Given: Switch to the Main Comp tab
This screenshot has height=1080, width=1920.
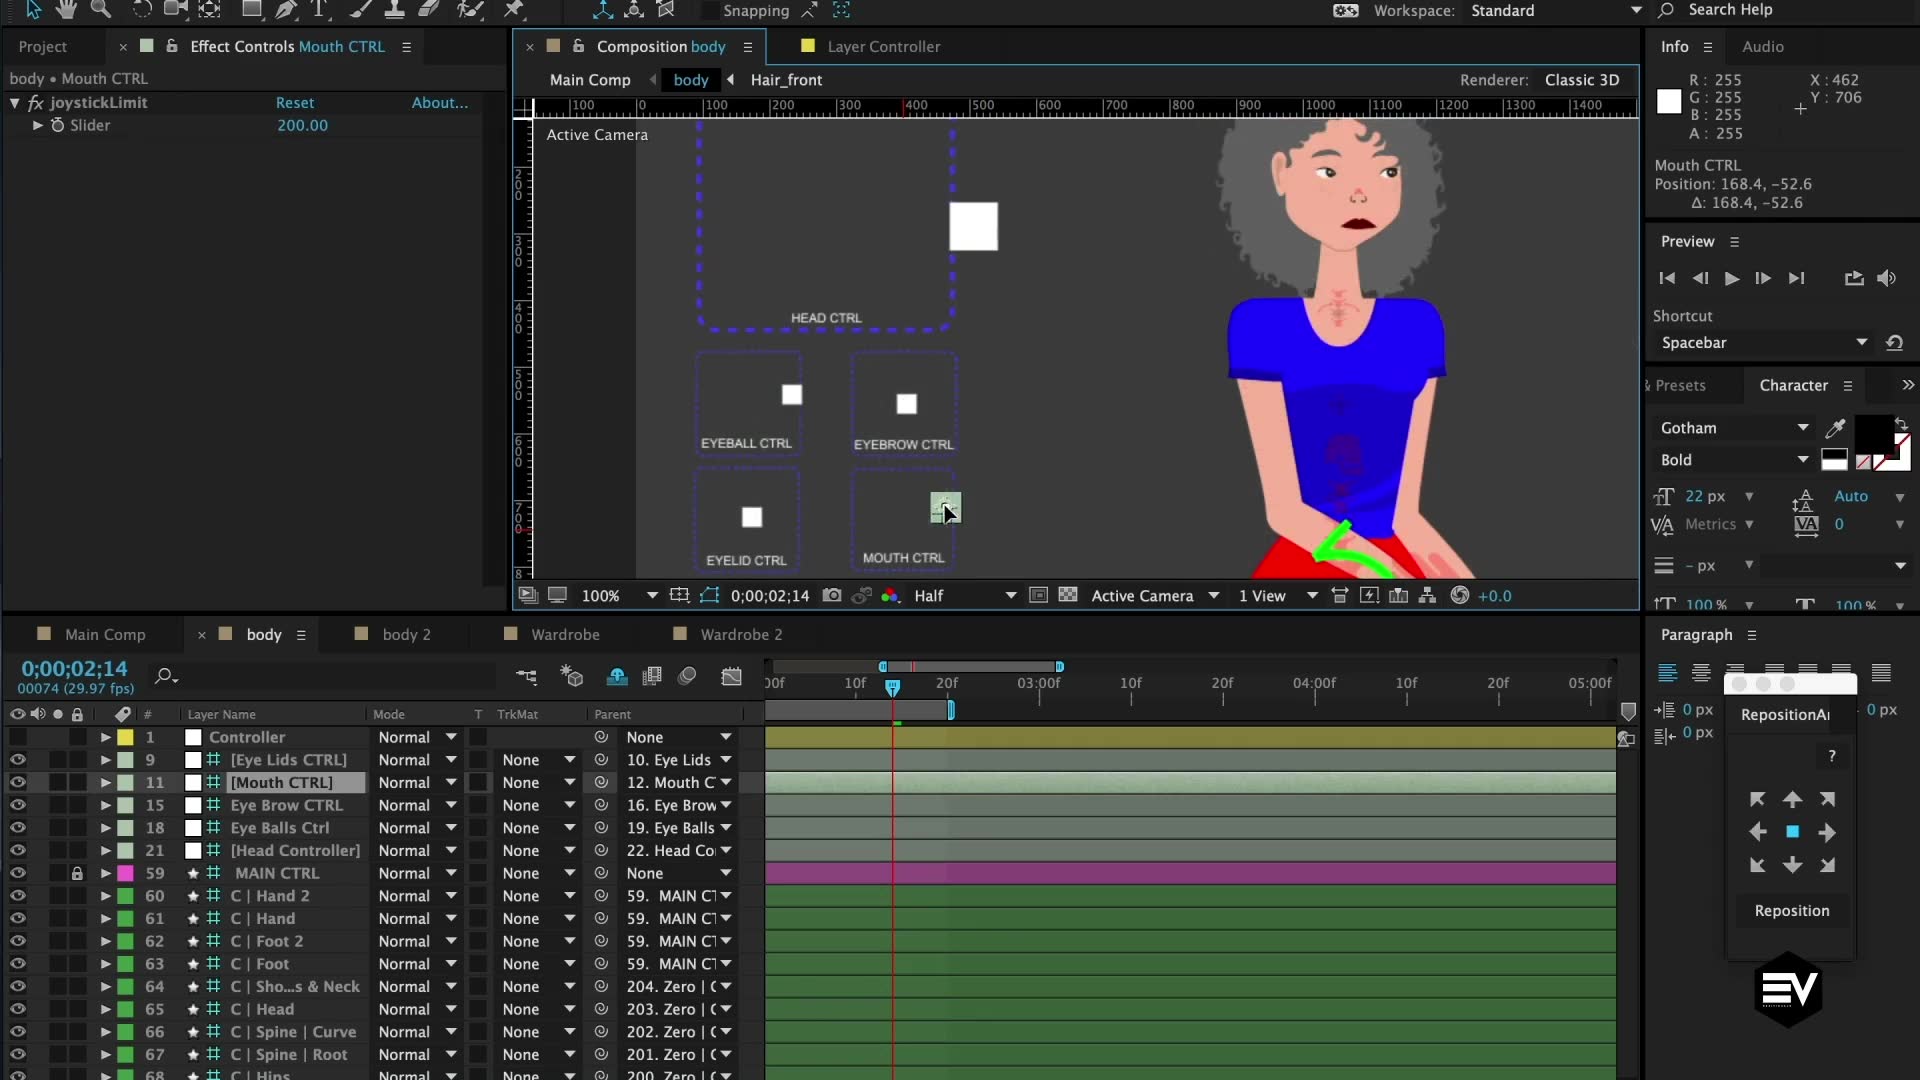Looking at the screenshot, I should 103,634.
